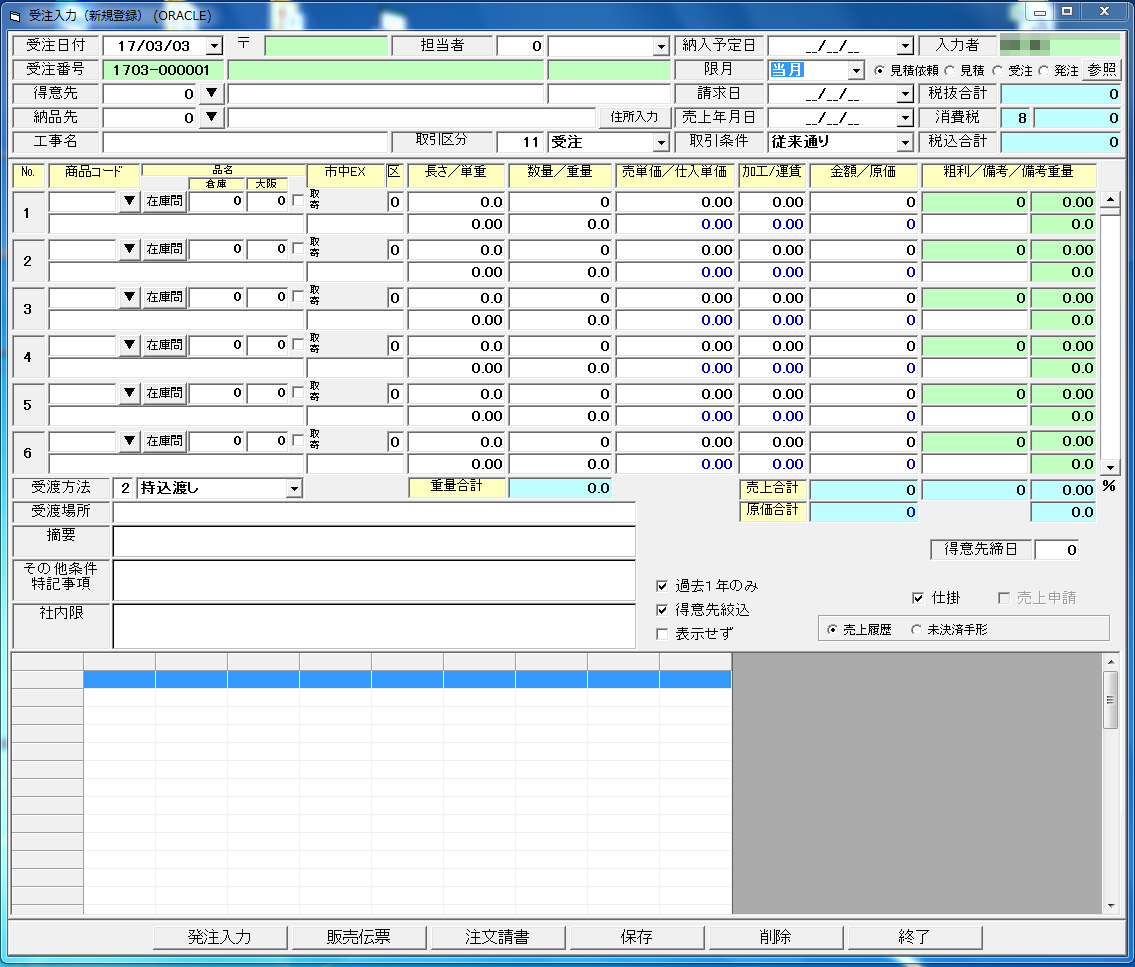Screen dimensions: 1135x967
Task: Open 納入予定日 date dropdown
Action: [905, 46]
